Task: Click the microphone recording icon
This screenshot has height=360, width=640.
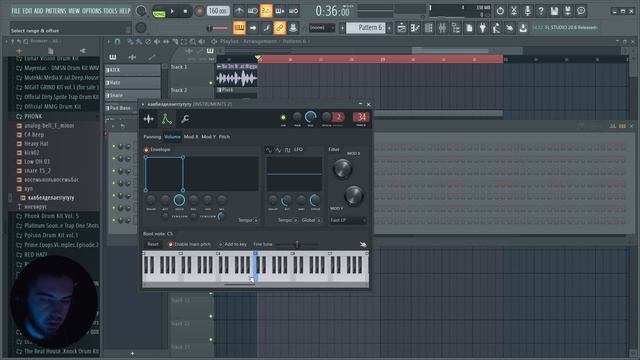Action: [x=527, y=11]
